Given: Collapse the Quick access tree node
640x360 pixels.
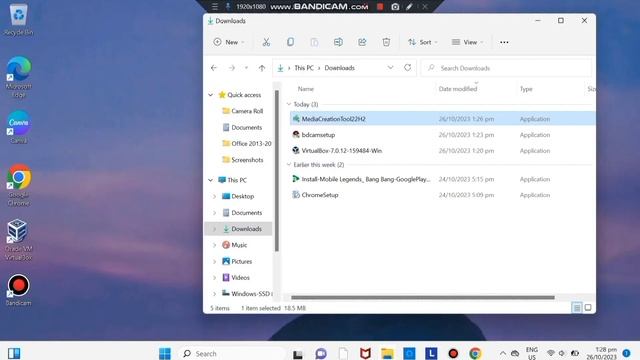Looking at the screenshot, I should pos(211,95).
